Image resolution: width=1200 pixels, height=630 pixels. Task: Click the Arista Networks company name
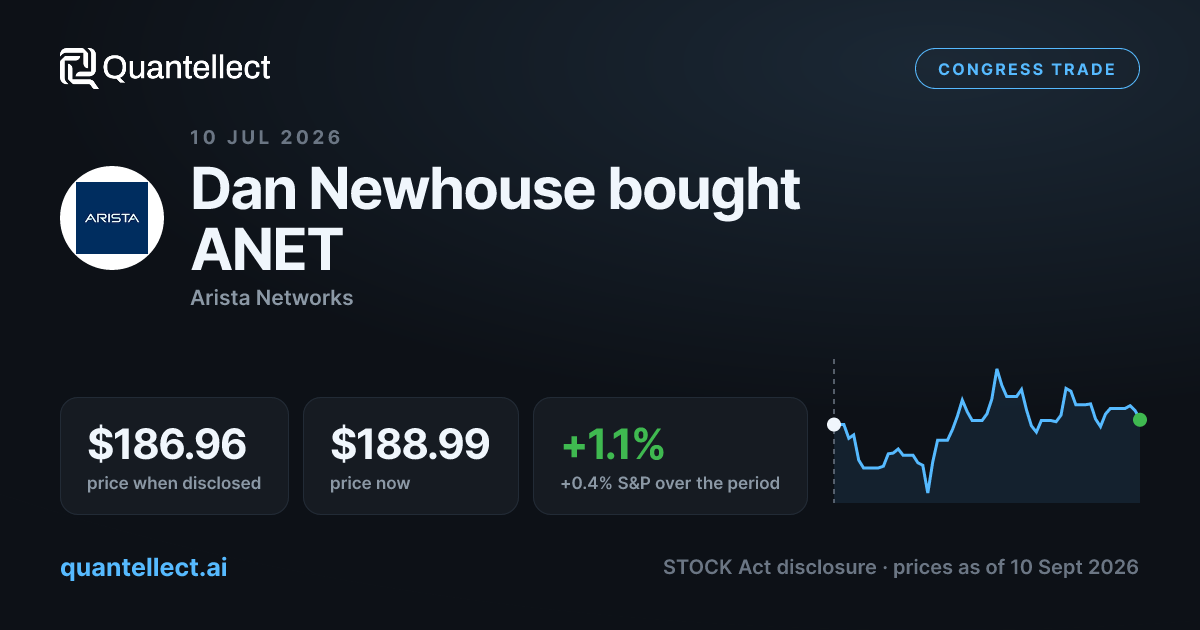click(x=272, y=297)
